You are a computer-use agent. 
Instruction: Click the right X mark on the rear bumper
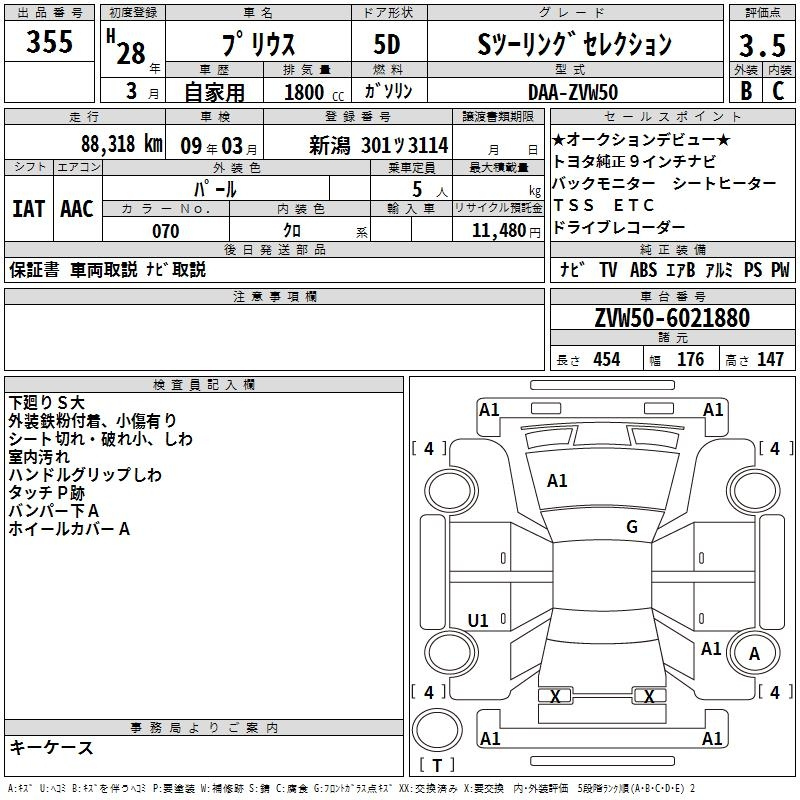[x=650, y=696]
